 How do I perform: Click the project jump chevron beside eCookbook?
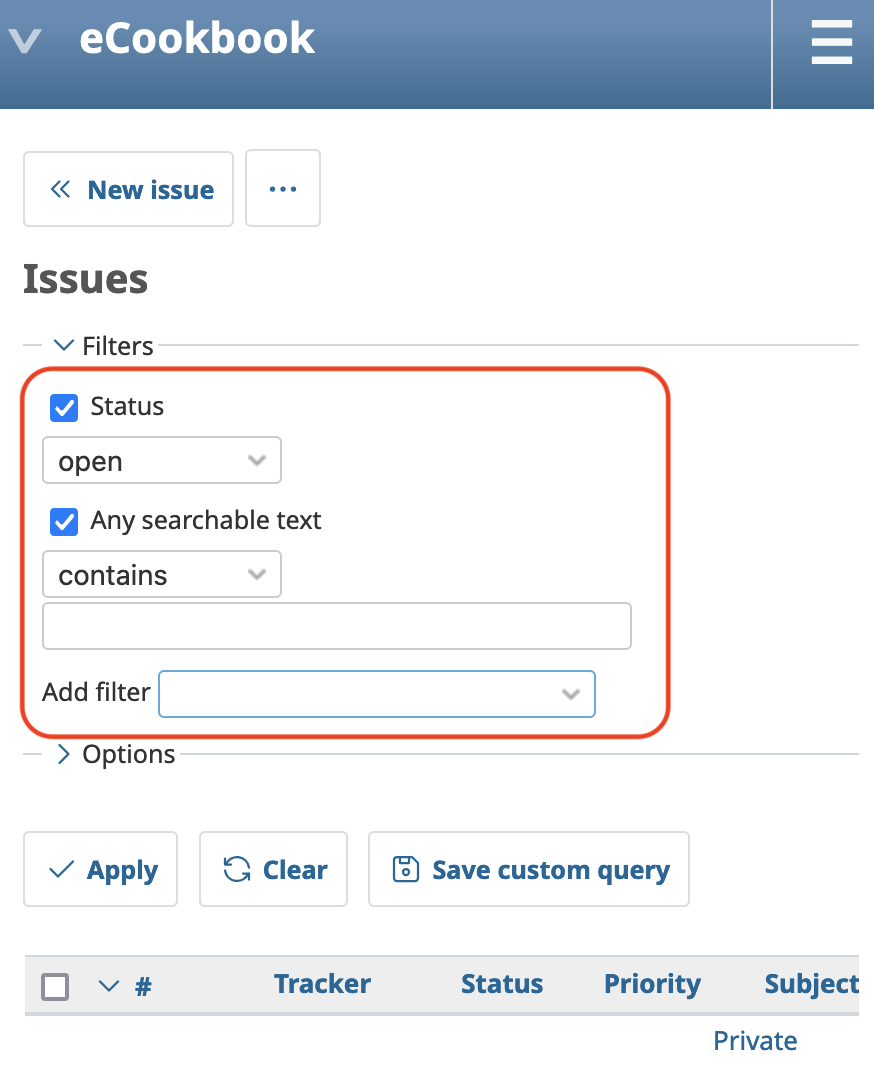coord(24,41)
